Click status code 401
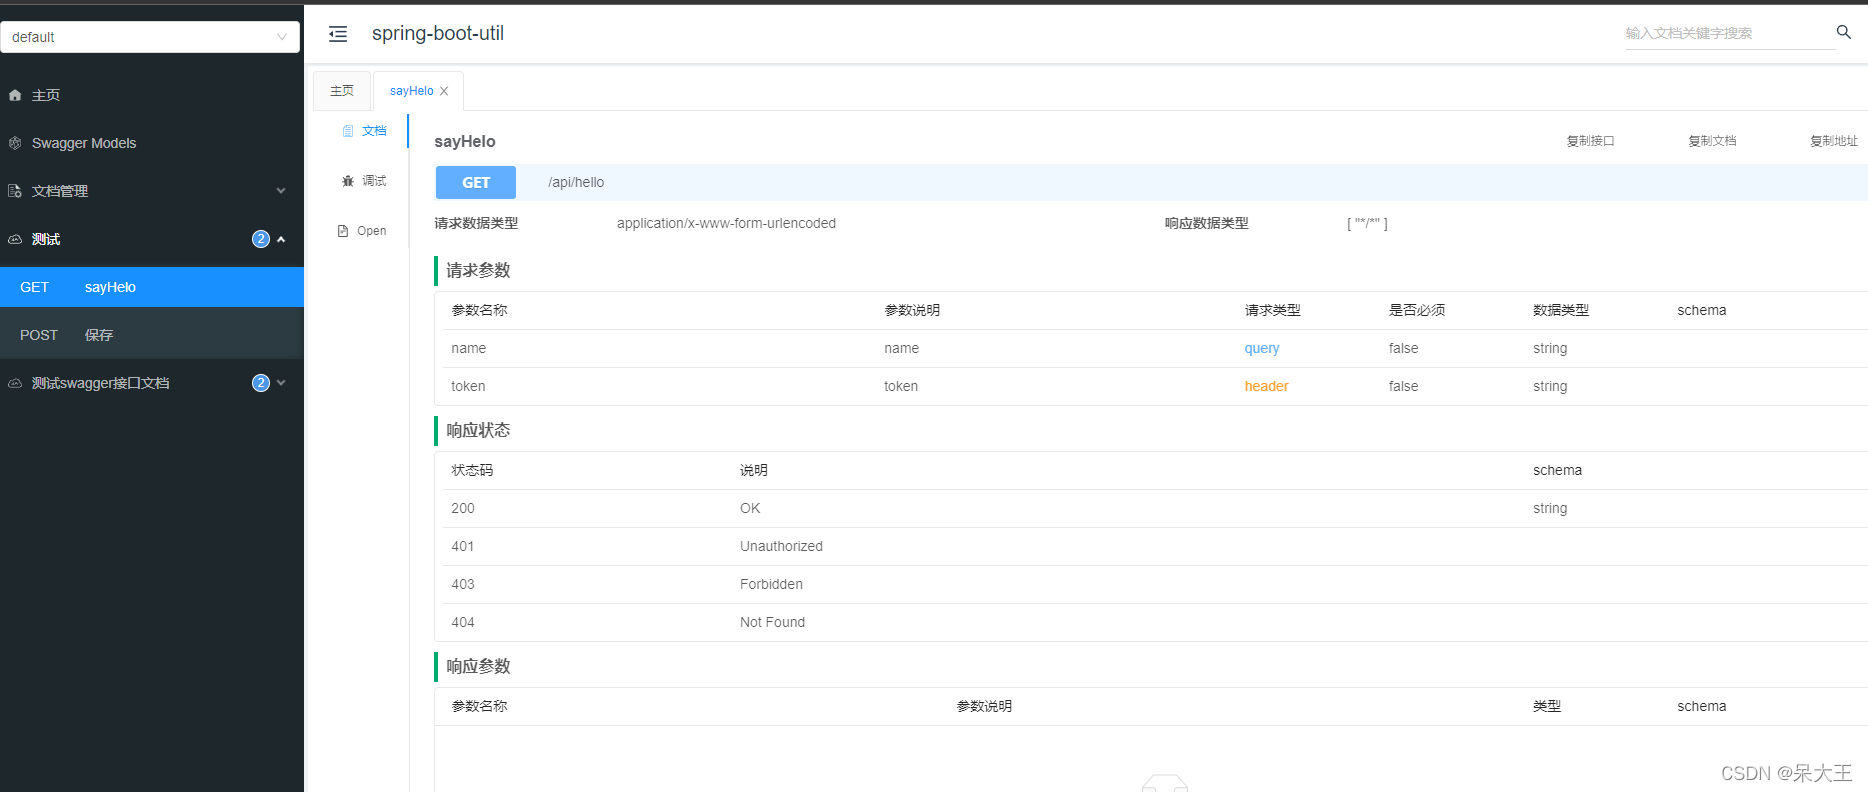The image size is (1868, 792). pos(463,547)
